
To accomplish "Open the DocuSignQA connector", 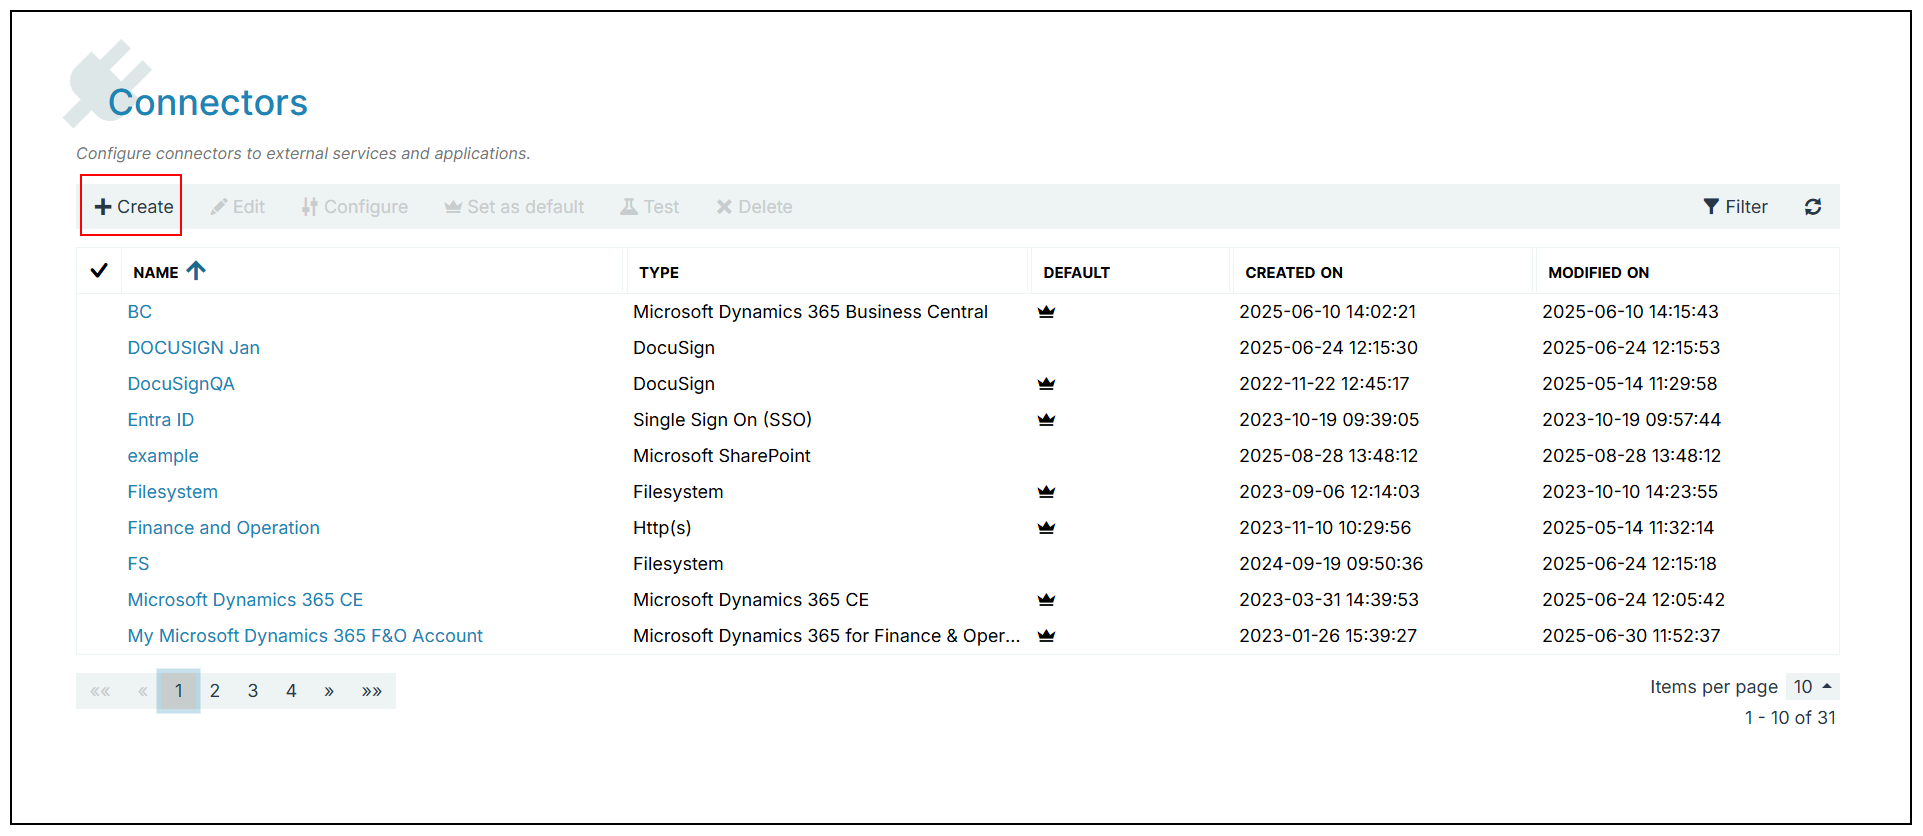I will [x=181, y=384].
